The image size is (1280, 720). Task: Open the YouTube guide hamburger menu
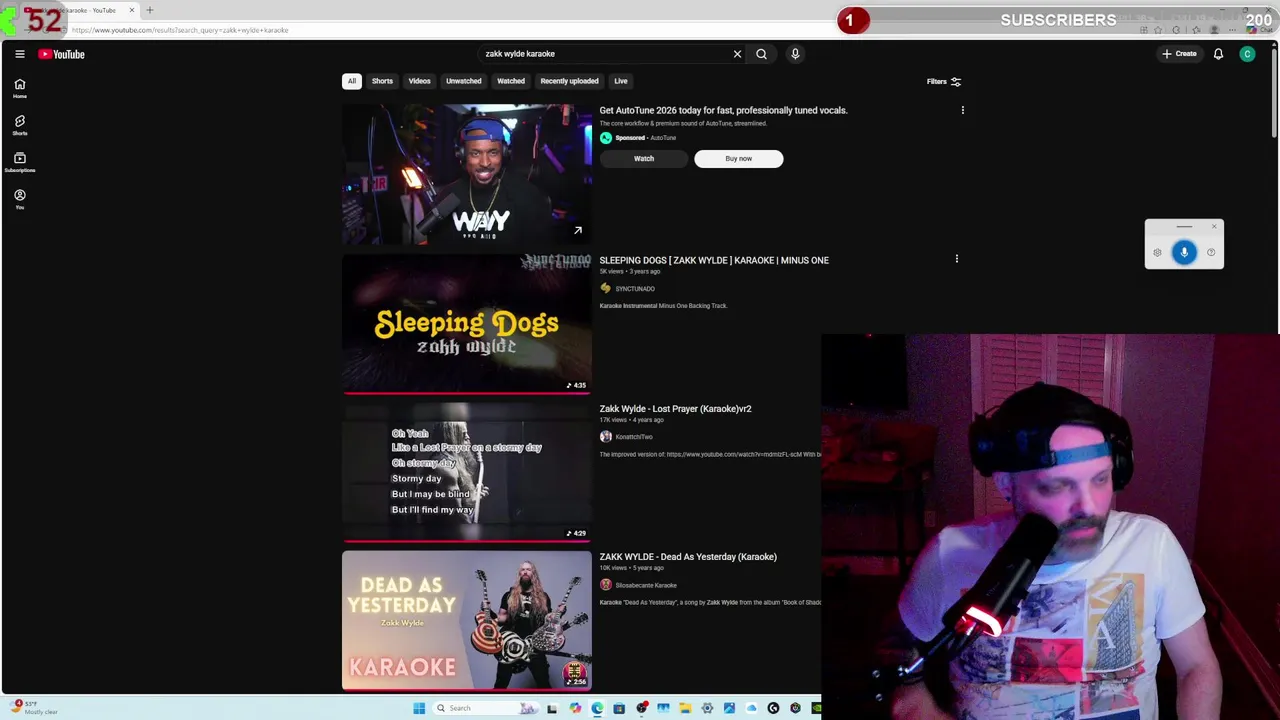tap(19, 54)
